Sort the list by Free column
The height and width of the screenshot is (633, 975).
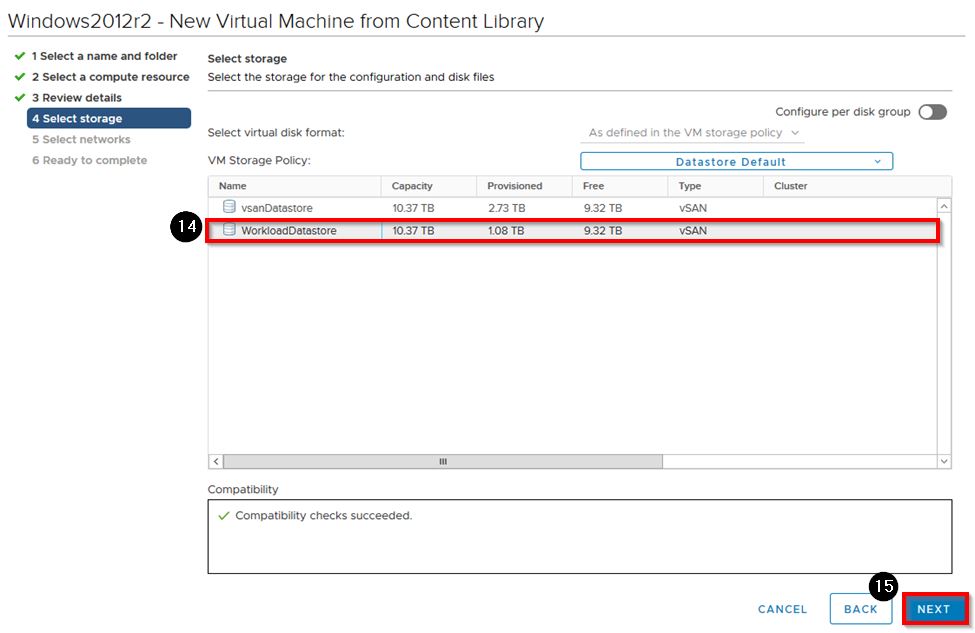593,186
